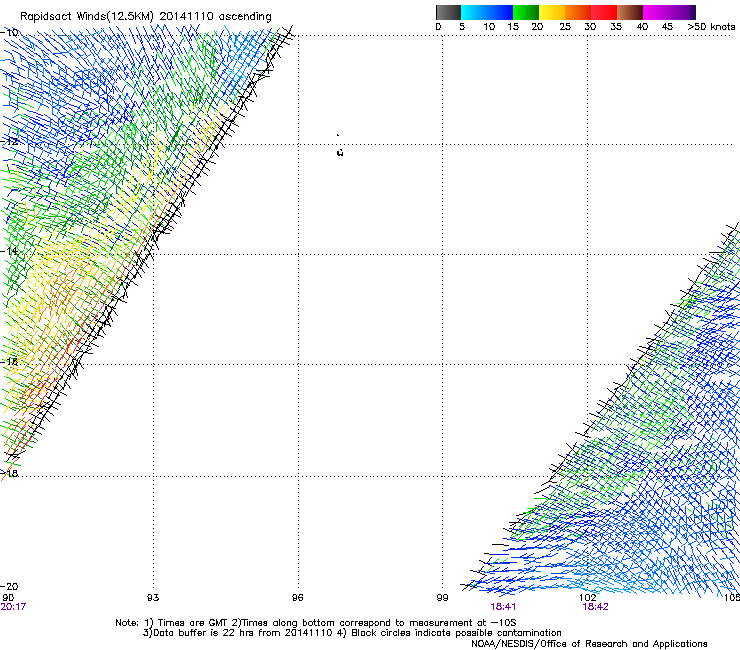Click the Rapidscat Winds 20141110 ascending title

145,17
